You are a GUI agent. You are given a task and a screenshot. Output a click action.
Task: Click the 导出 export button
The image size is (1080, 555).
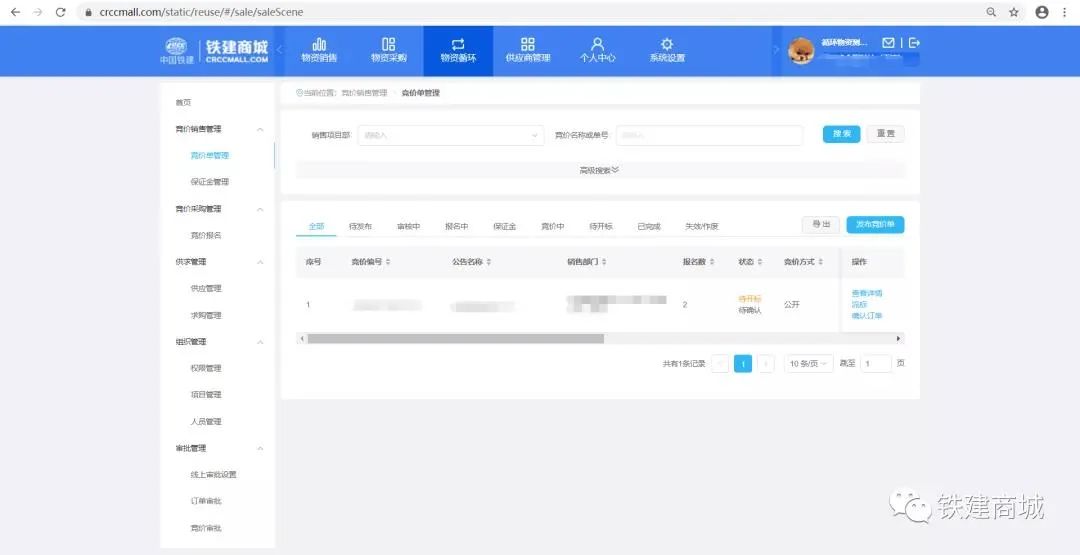[821, 224]
